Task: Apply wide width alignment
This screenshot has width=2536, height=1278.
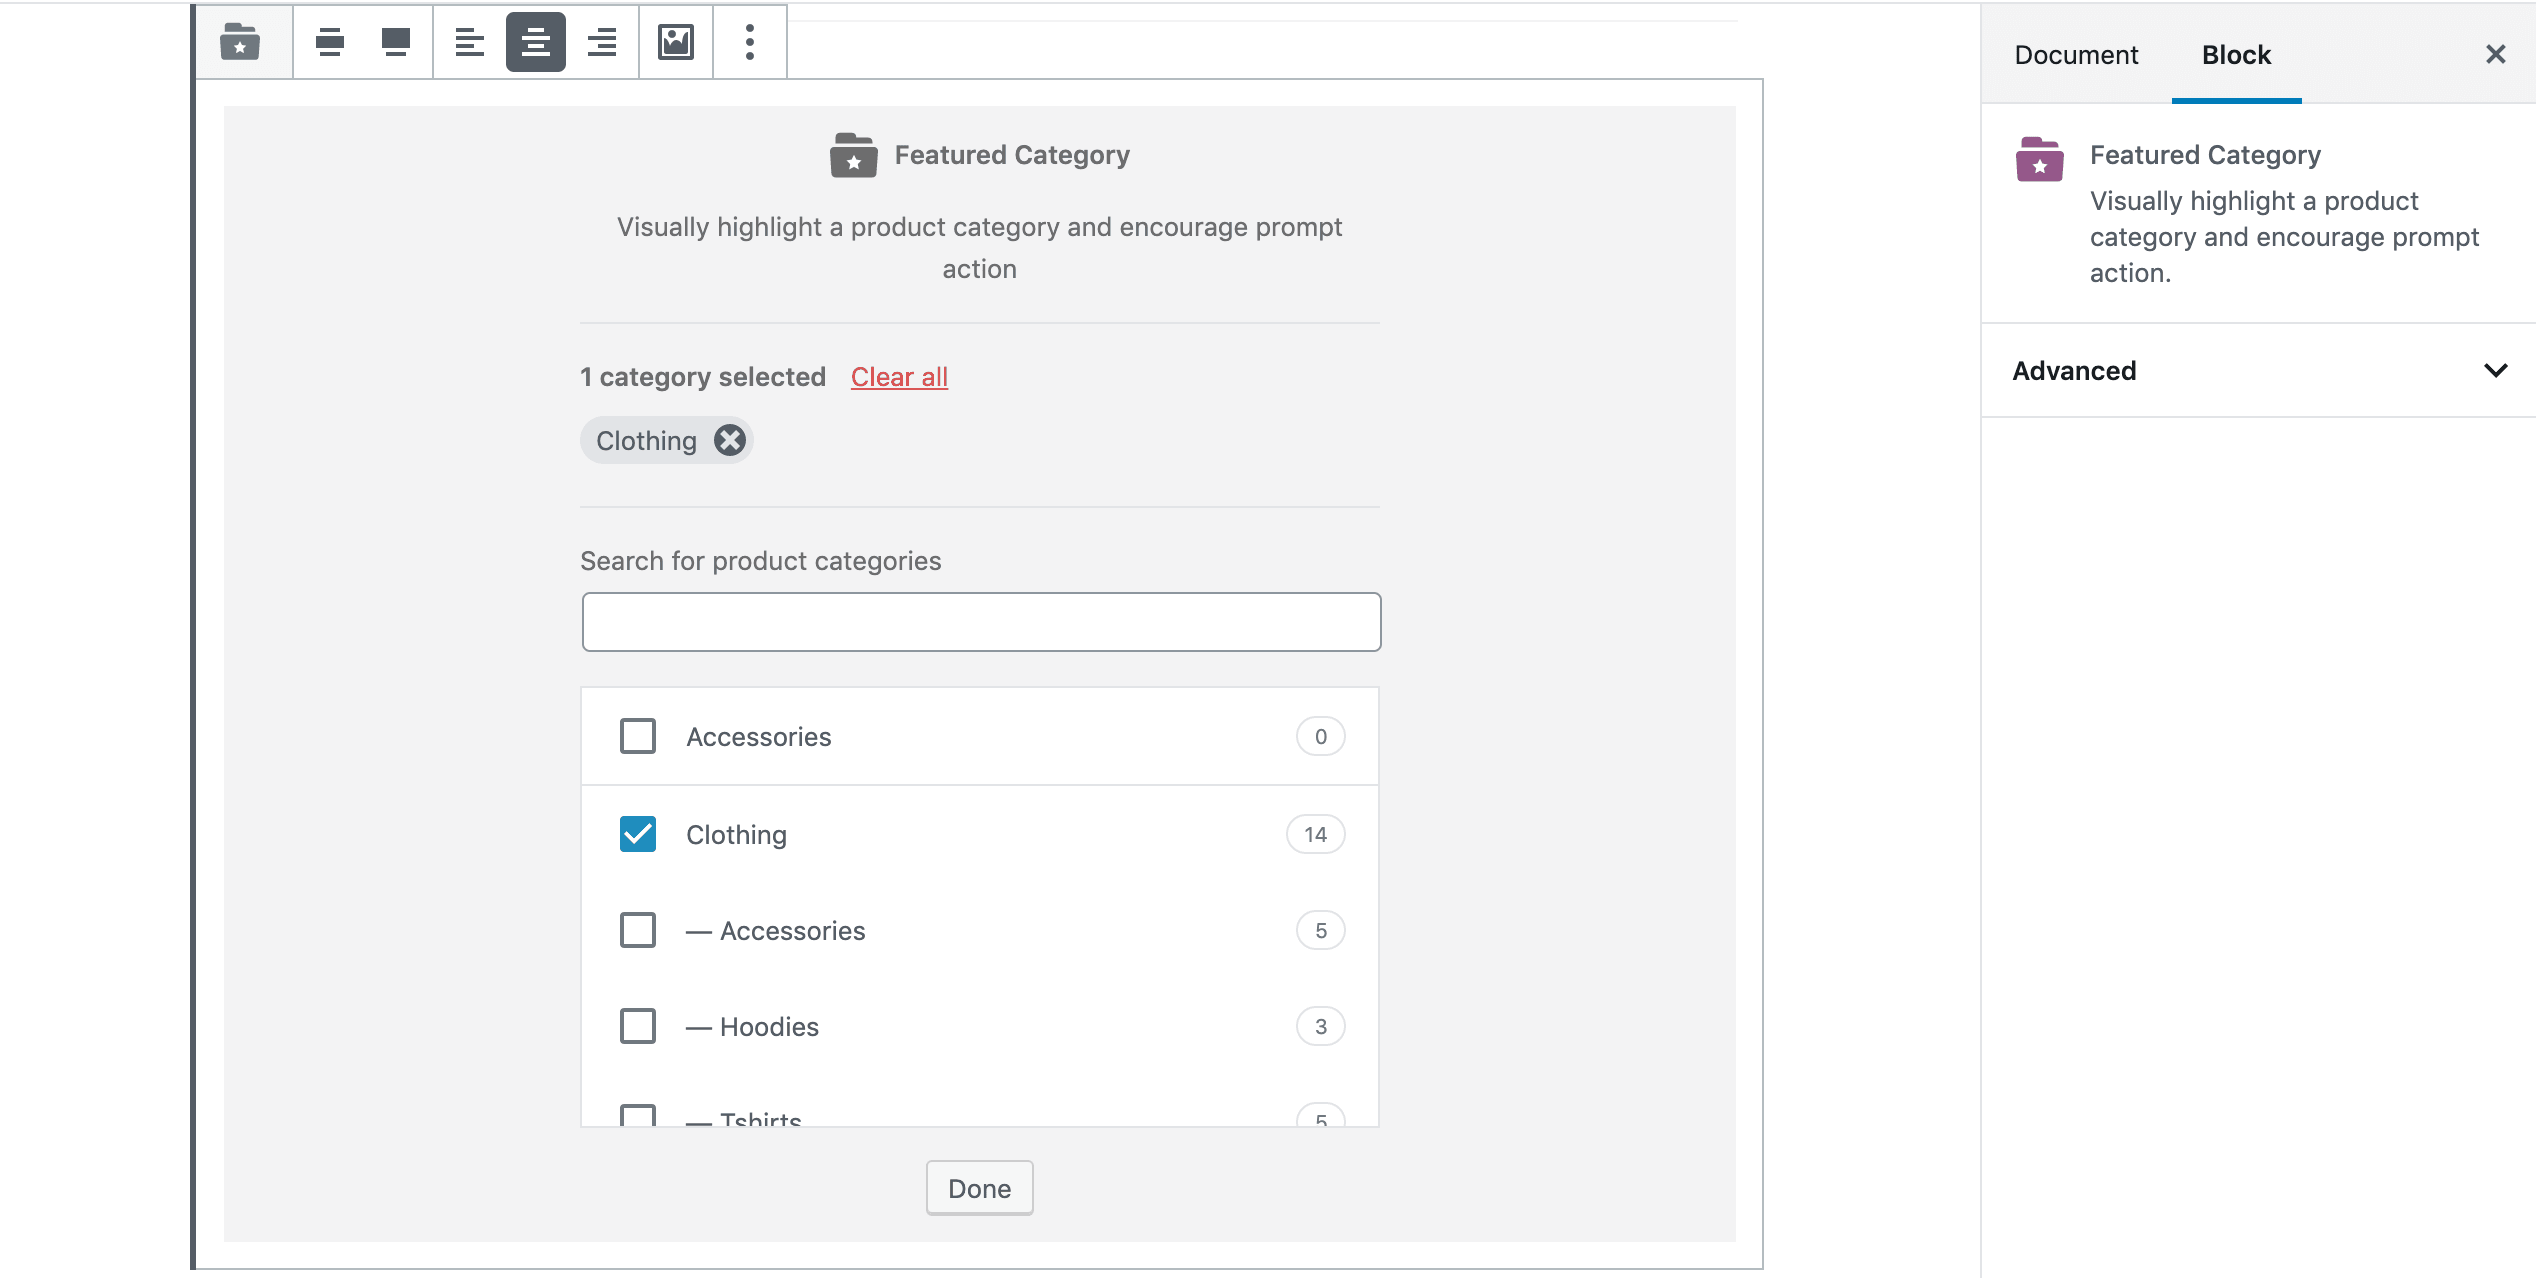Action: [x=331, y=42]
